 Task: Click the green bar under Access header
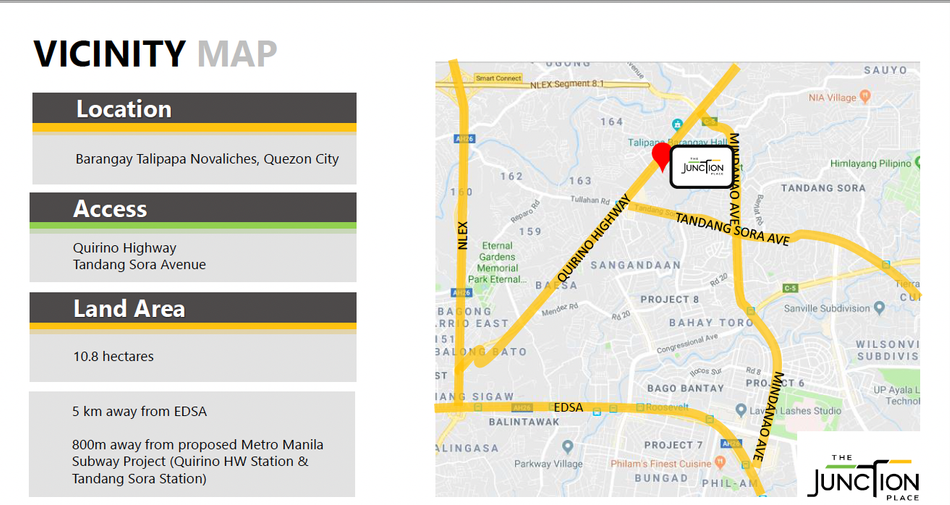(x=193, y=226)
